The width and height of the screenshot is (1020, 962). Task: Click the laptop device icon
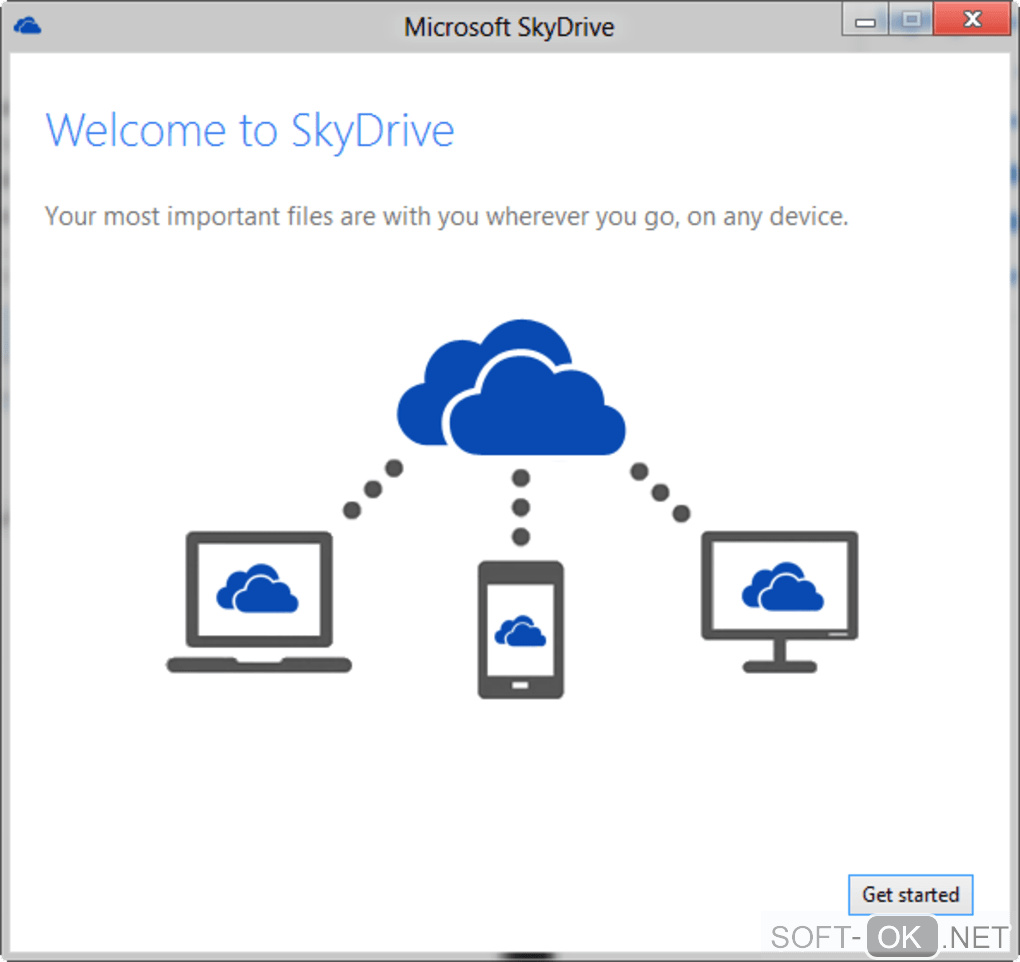pyautogui.click(x=259, y=602)
